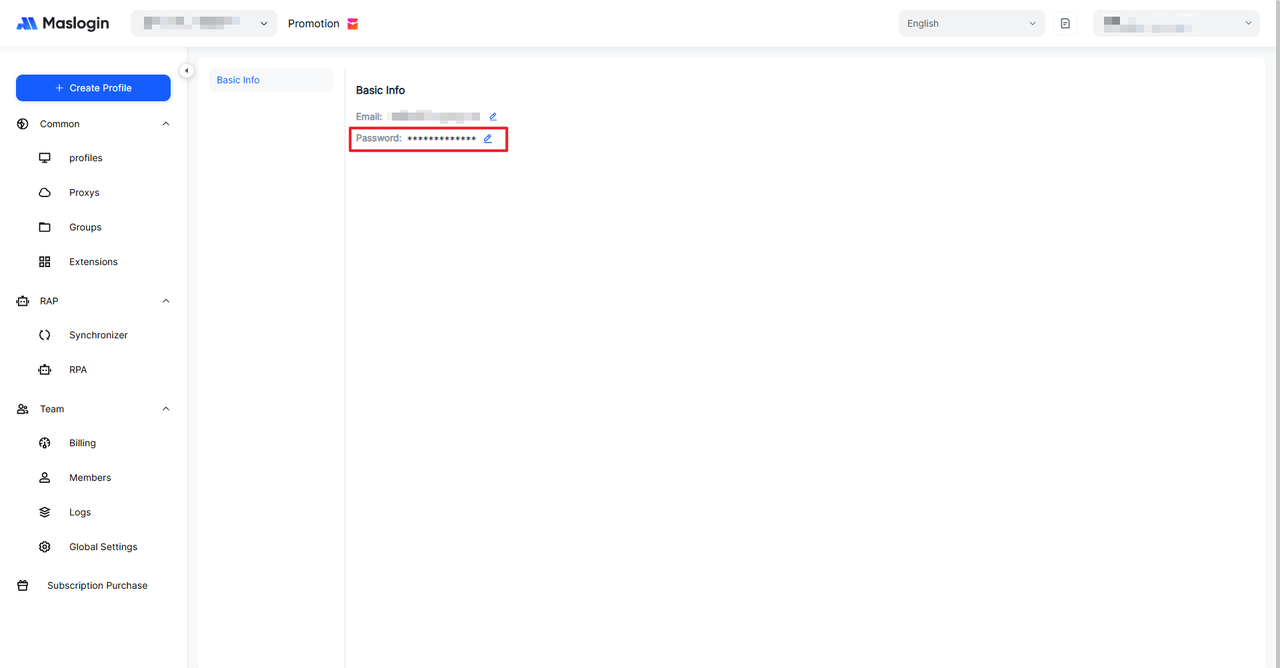Collapse the sidebar with the arrow handle
1280x668 pixels.
coord(186,71)
